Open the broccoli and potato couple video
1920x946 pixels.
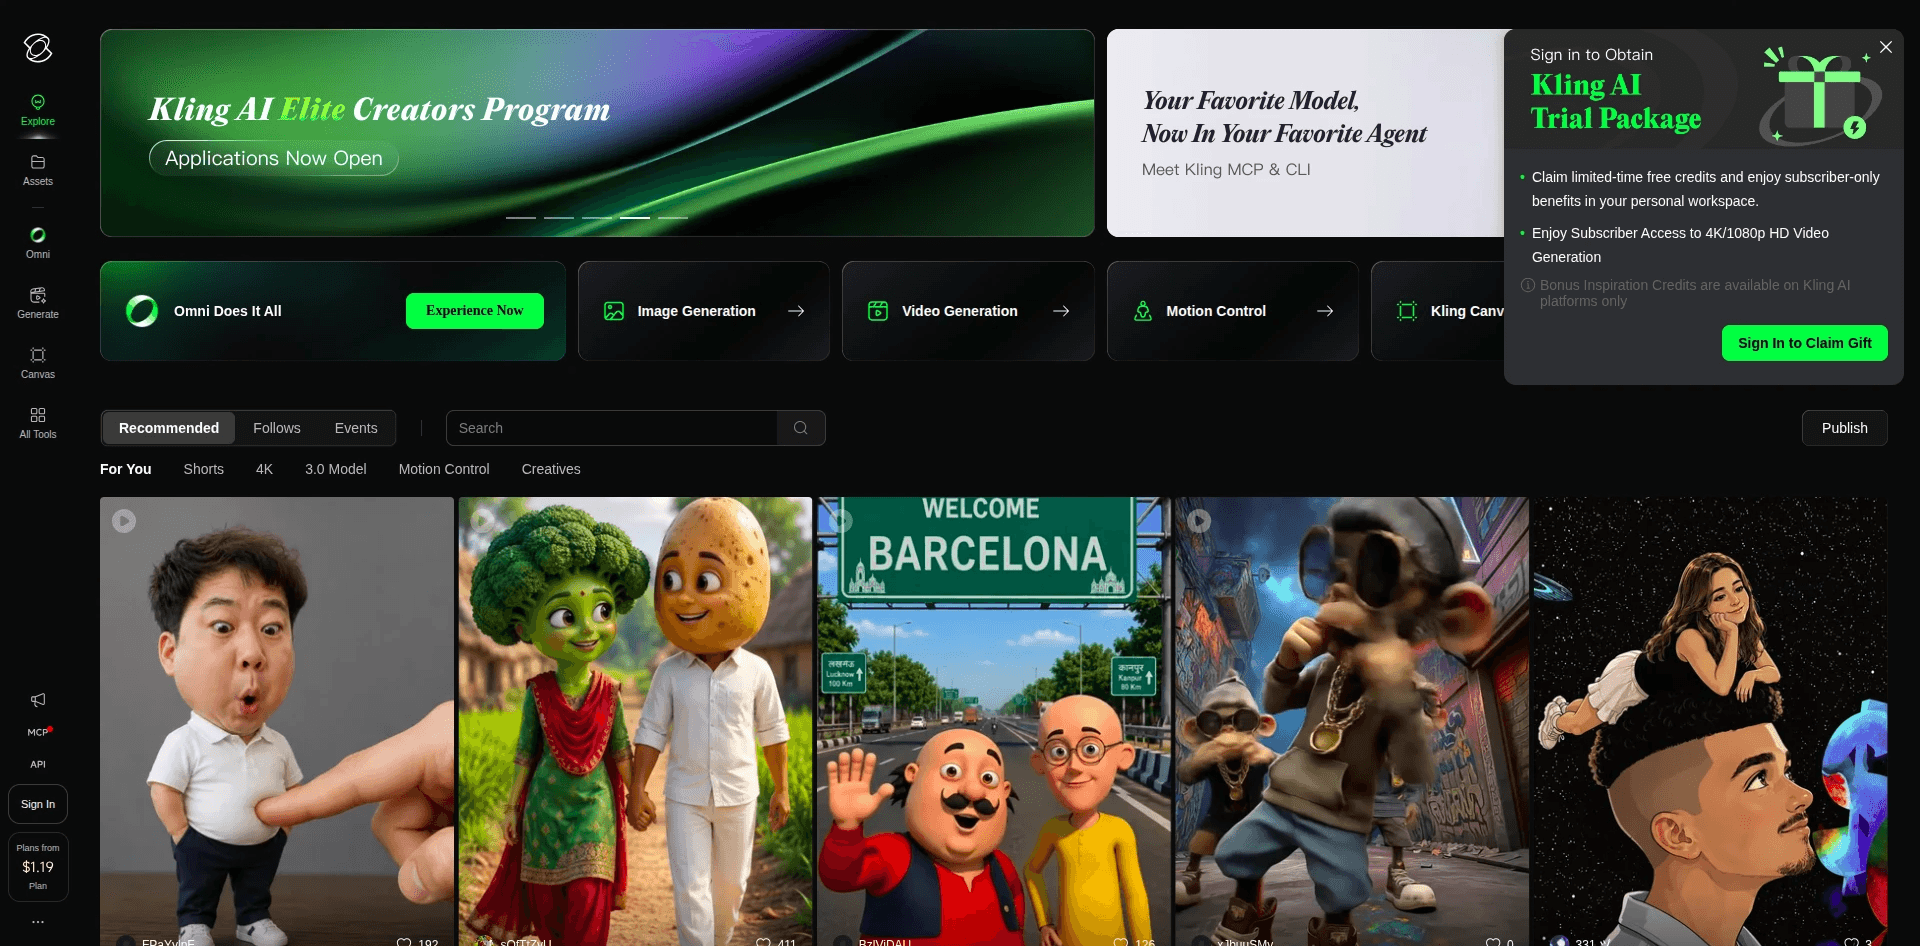point(635,721)
